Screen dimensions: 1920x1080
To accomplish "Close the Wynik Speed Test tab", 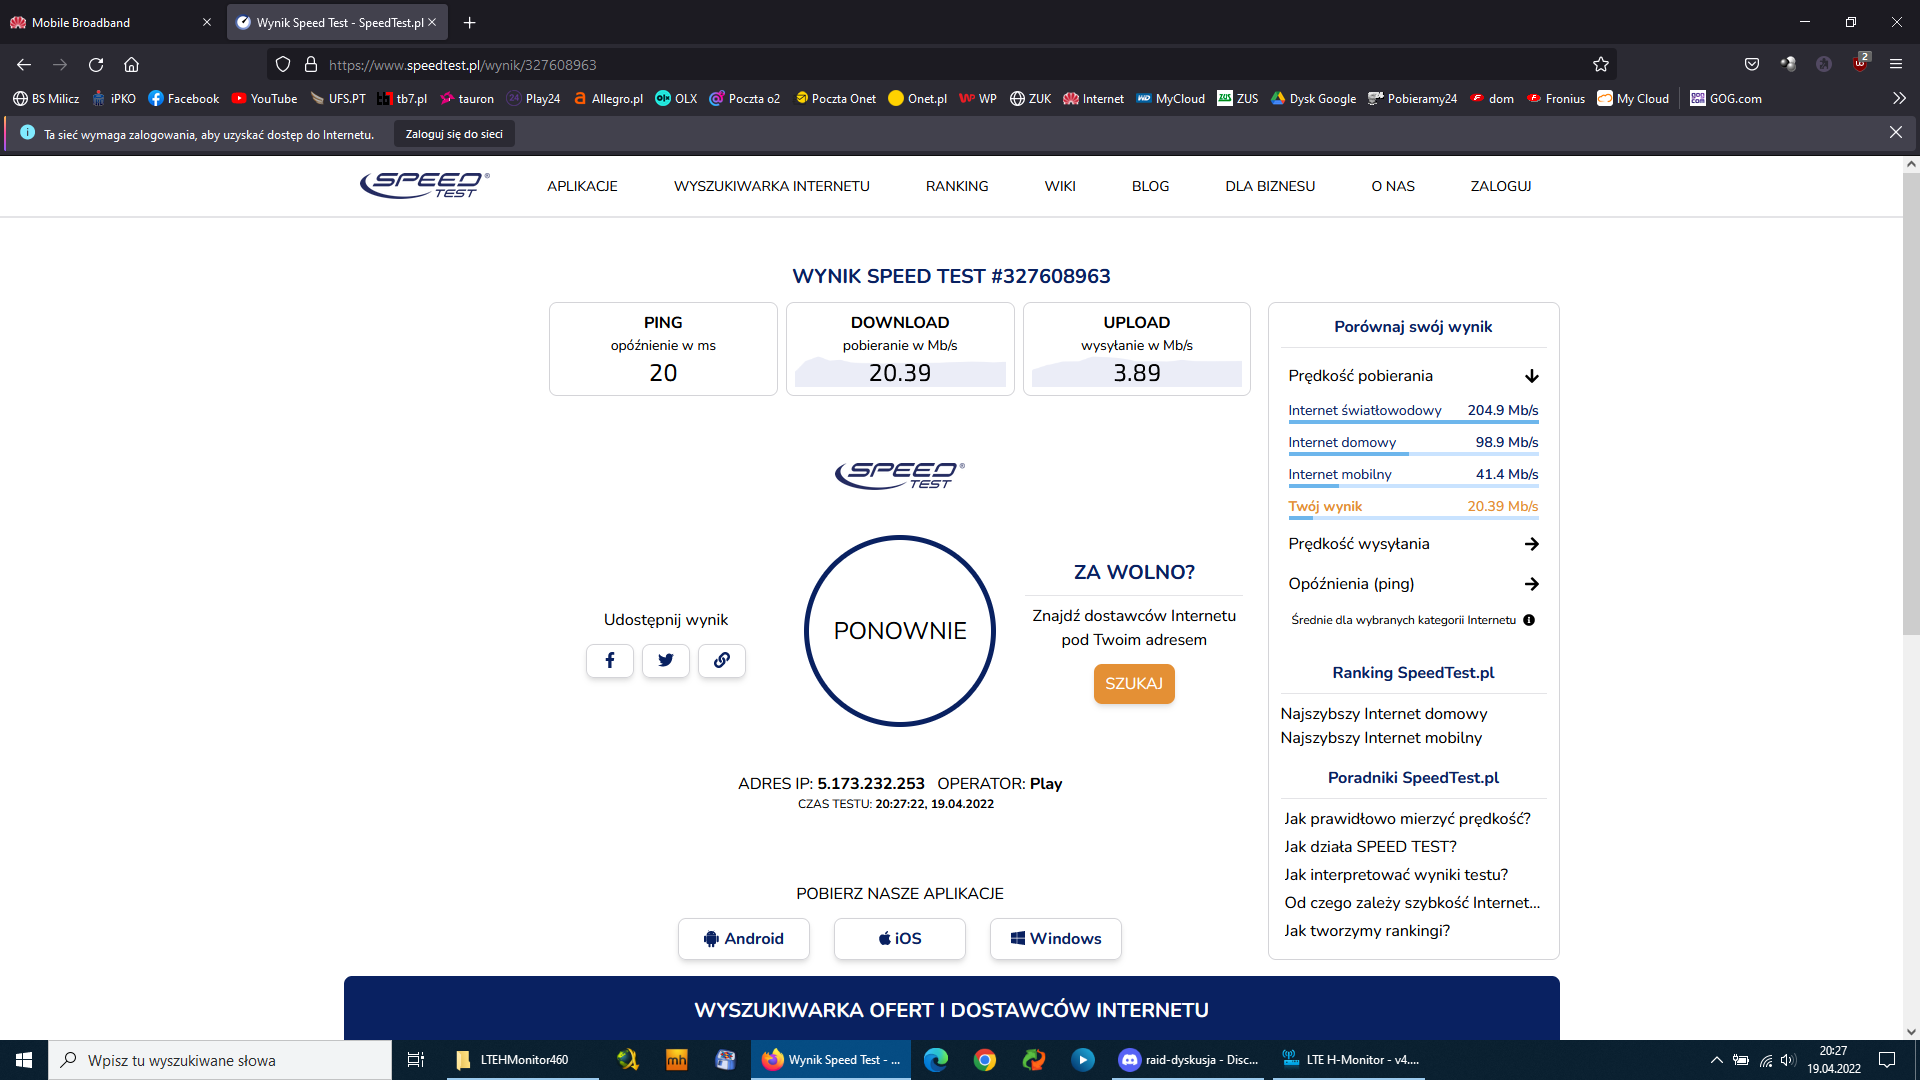I will point(432,22).
